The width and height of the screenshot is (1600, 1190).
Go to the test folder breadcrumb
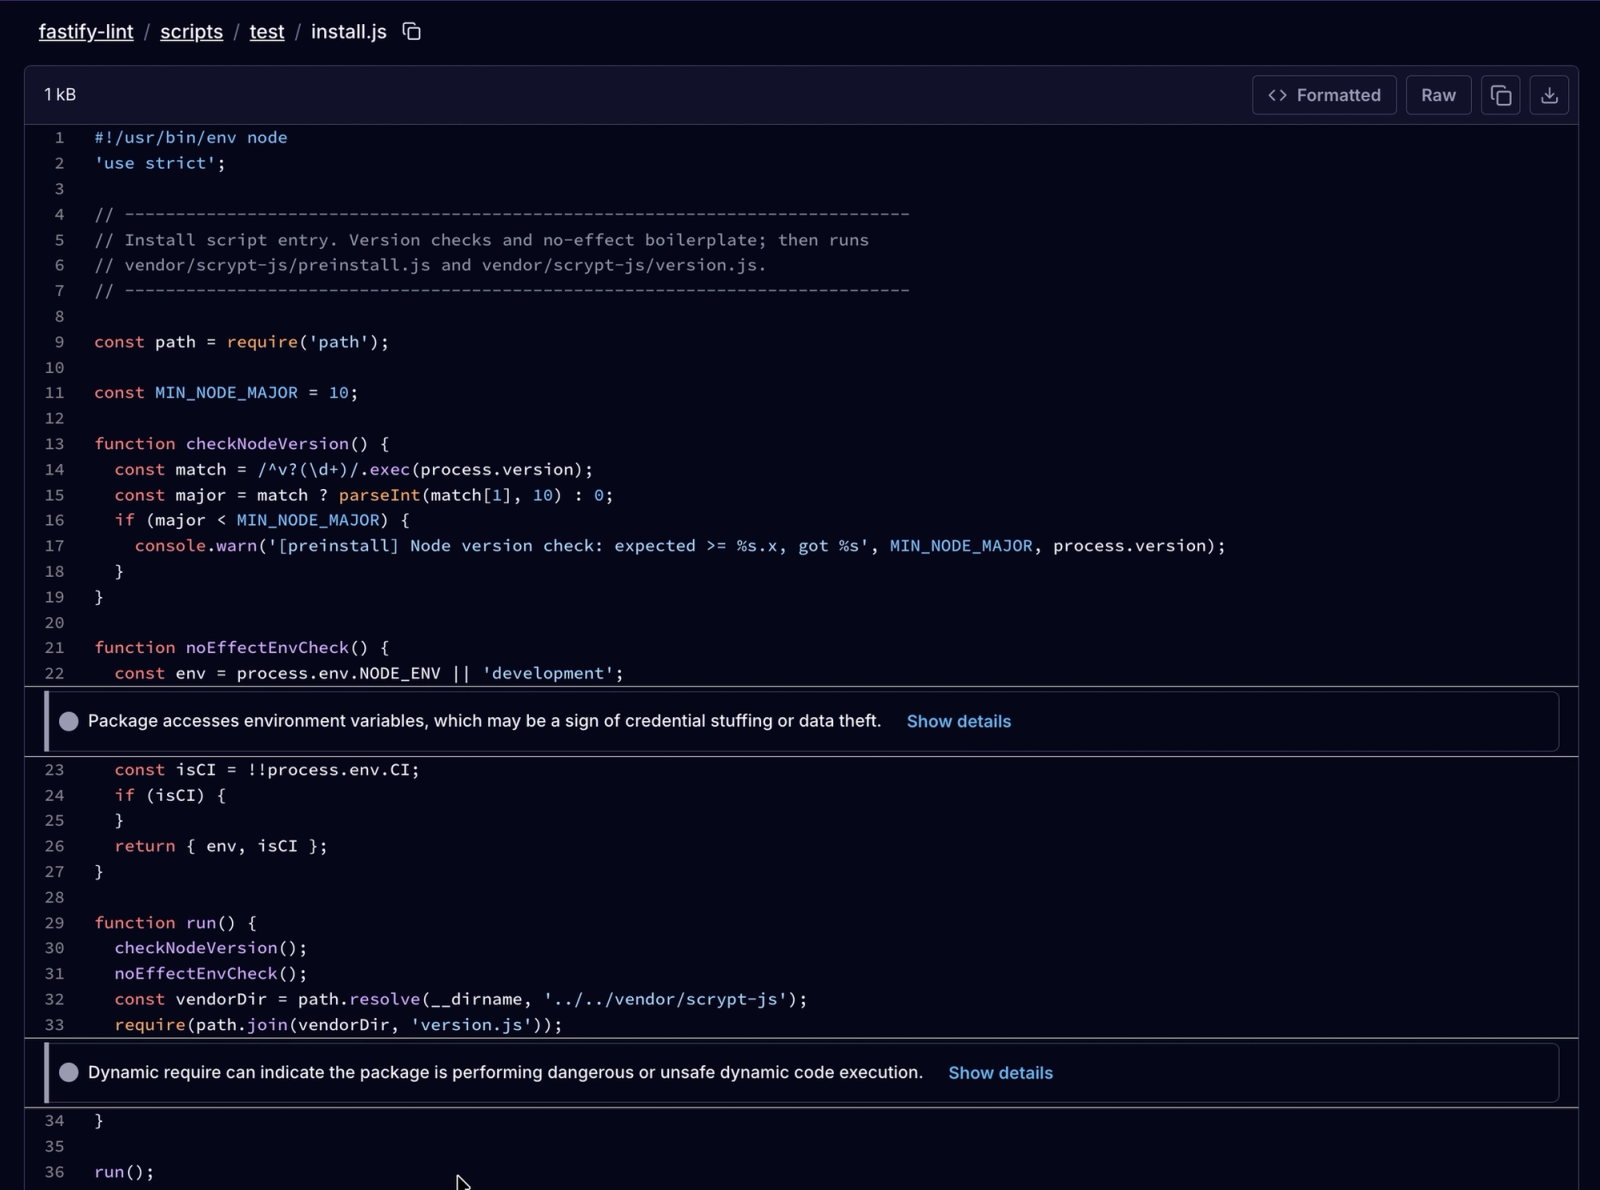(267, 32)
